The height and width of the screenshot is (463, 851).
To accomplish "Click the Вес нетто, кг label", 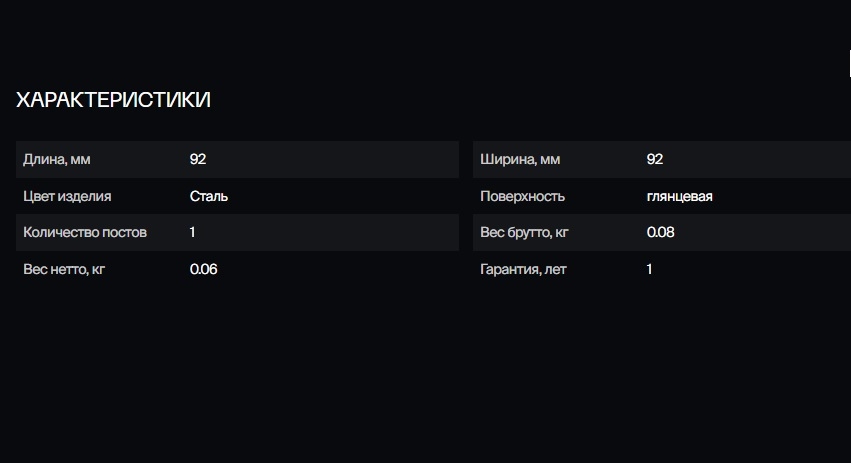I will point(64,269).
